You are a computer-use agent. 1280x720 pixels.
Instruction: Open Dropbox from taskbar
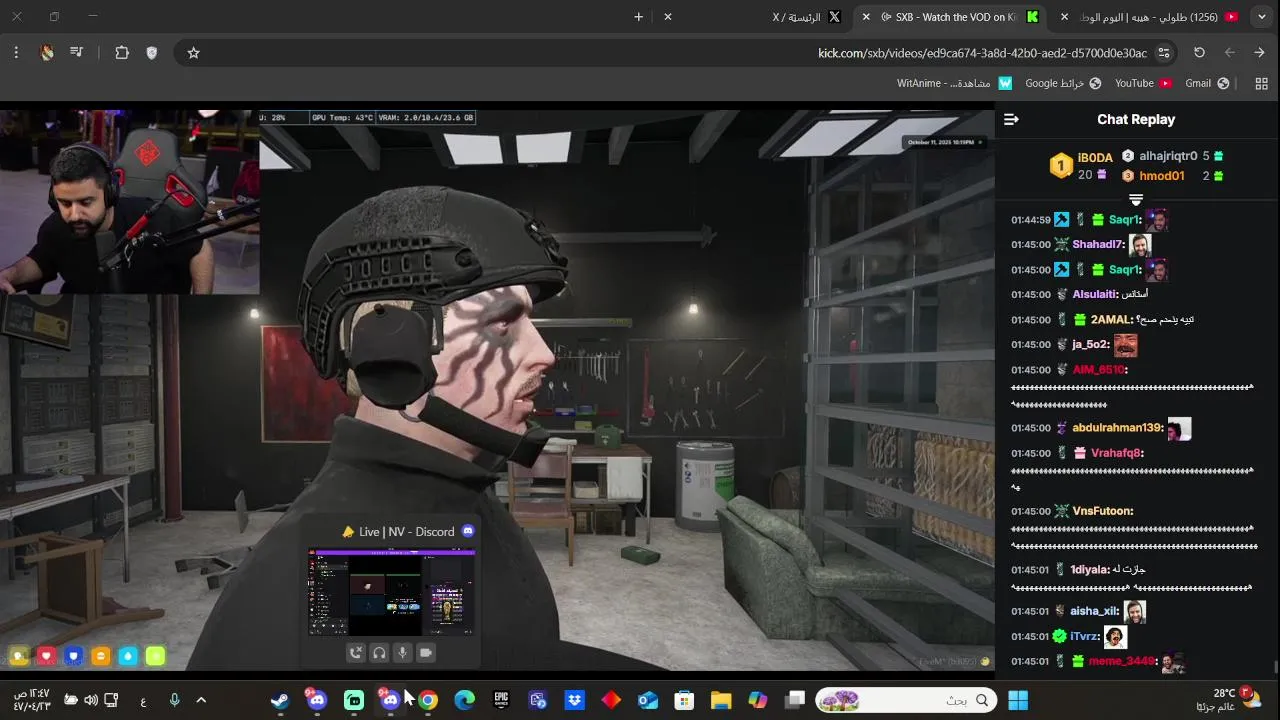click(x=574, y=700)
